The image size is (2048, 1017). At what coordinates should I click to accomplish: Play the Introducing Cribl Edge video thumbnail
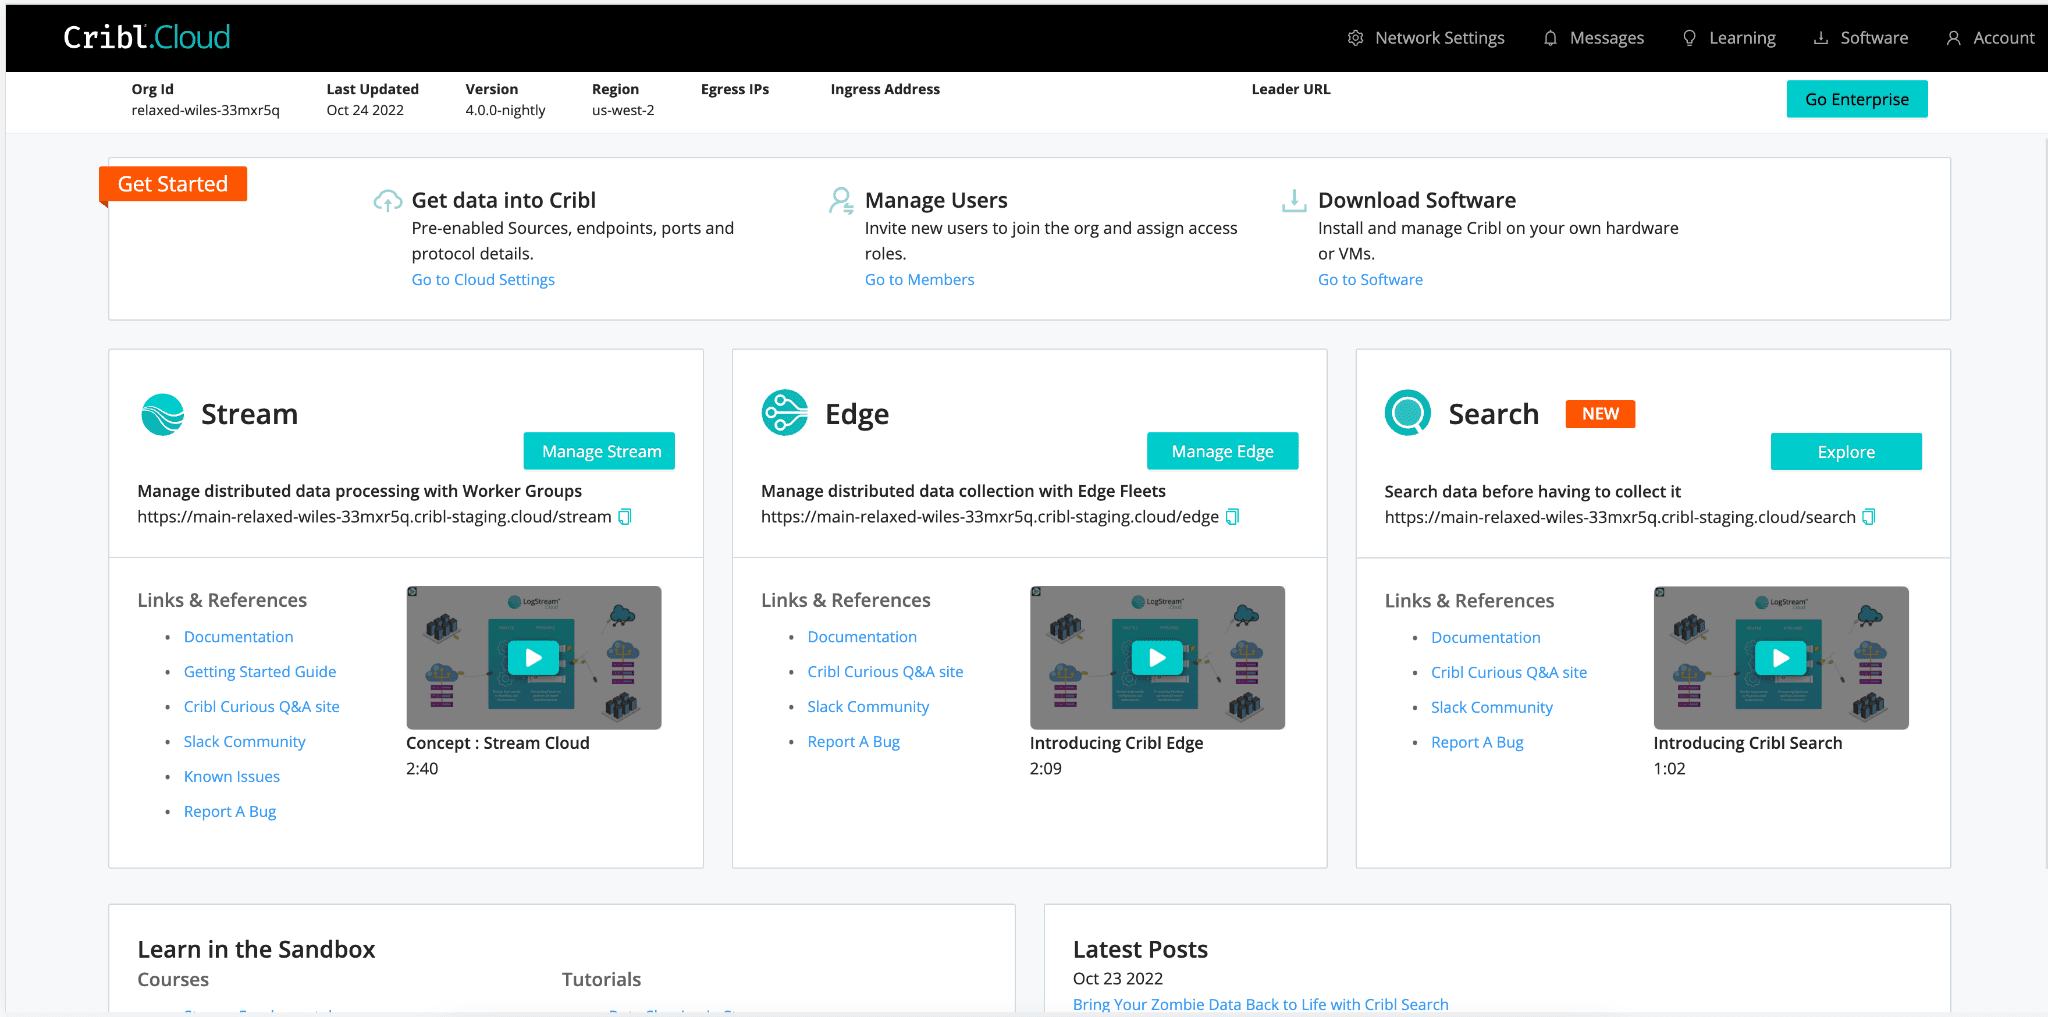point(1157,658)
